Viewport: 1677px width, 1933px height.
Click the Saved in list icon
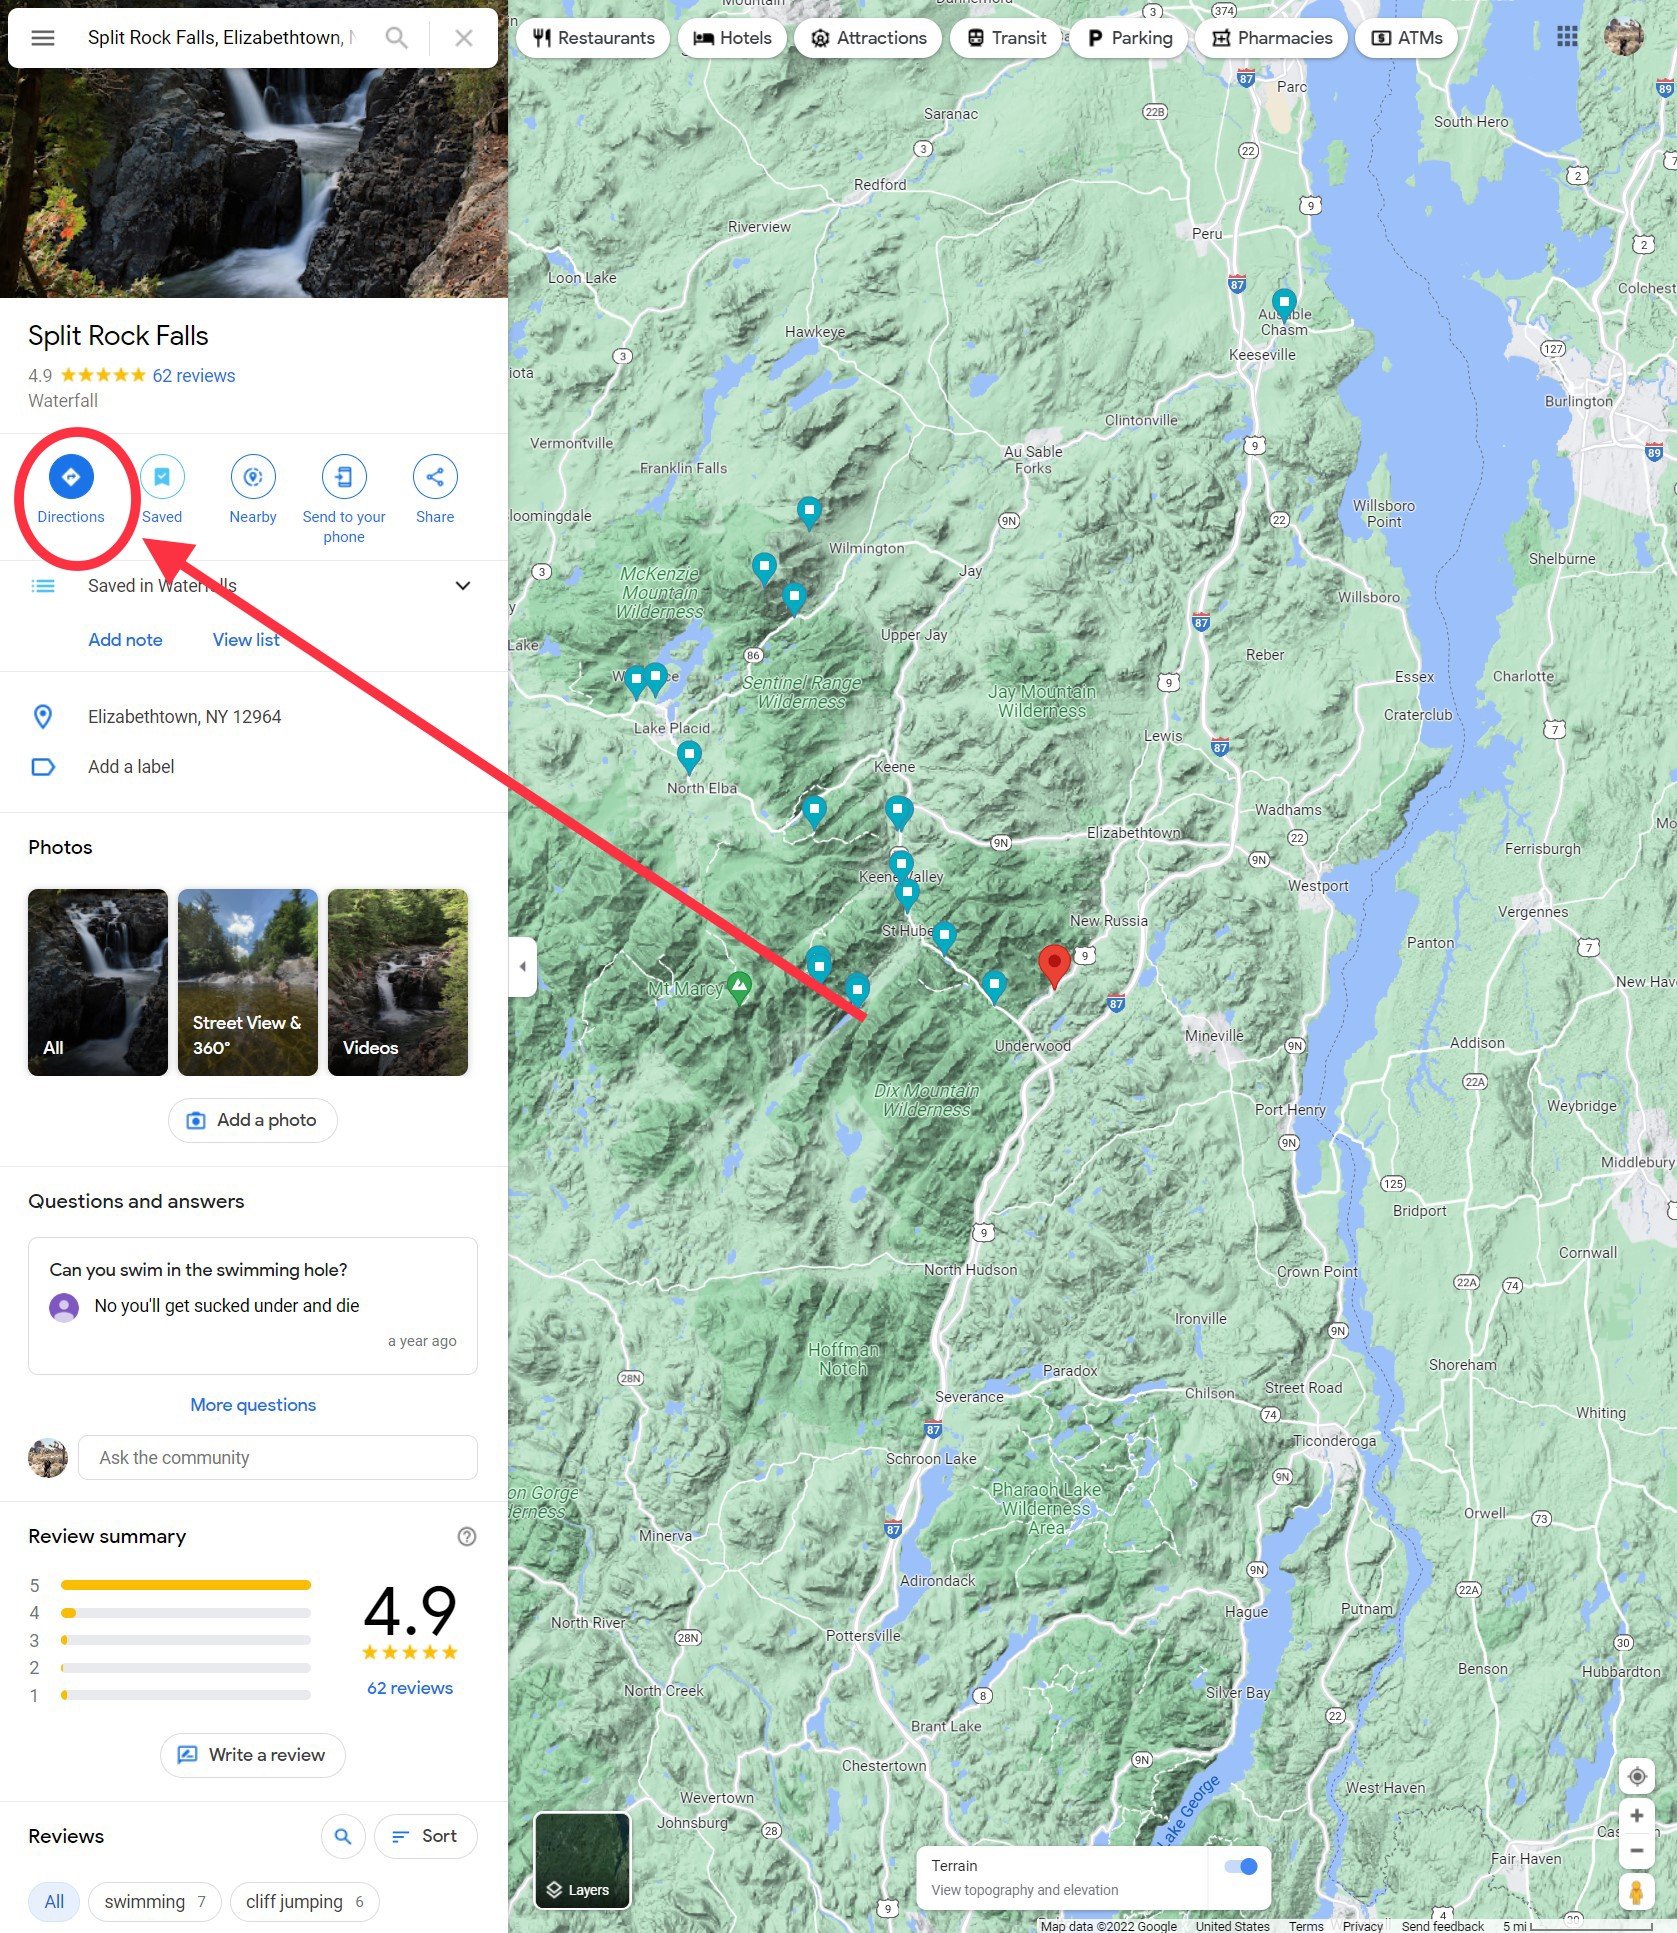(43, 586)
